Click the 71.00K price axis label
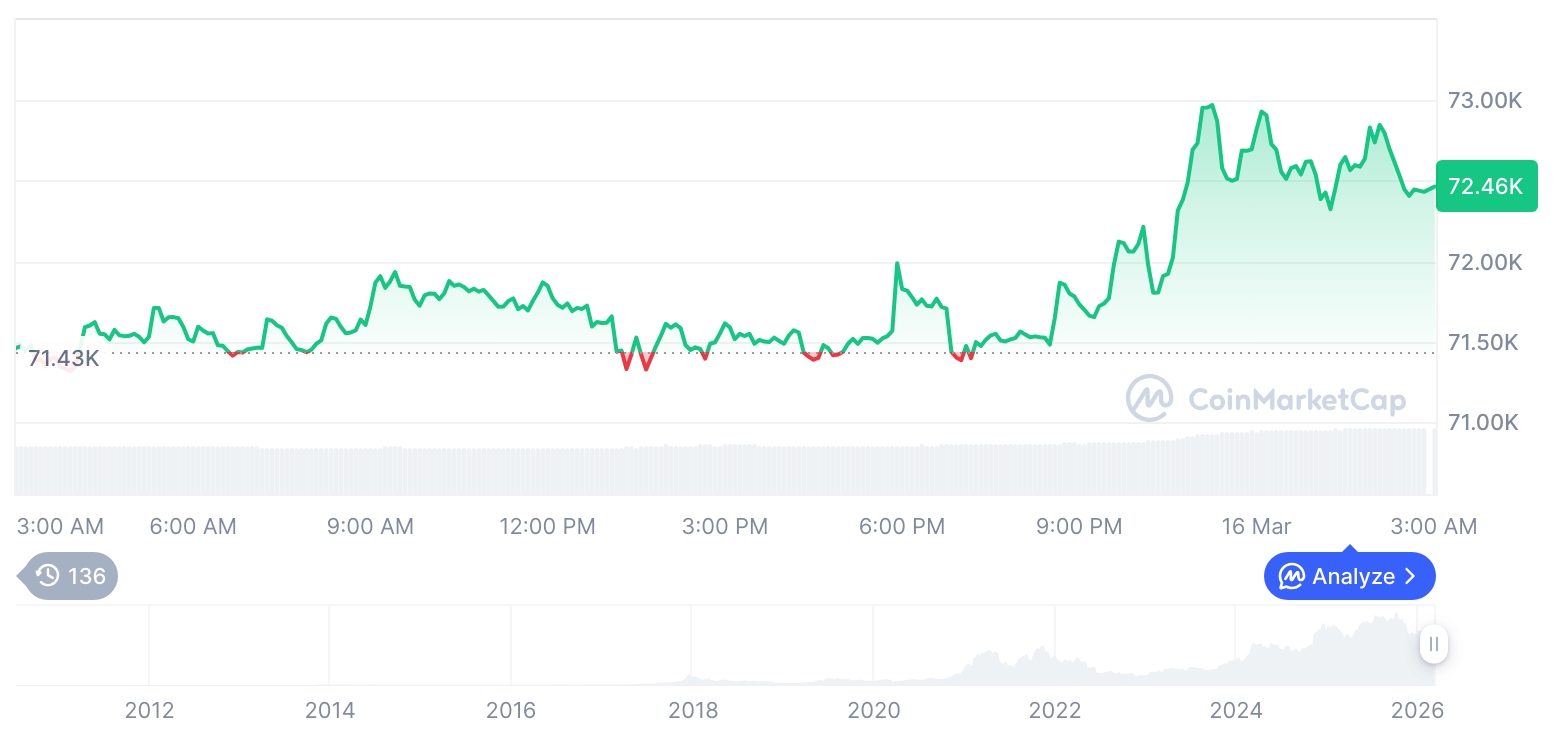1566x732 pixels. point(1485,423)
